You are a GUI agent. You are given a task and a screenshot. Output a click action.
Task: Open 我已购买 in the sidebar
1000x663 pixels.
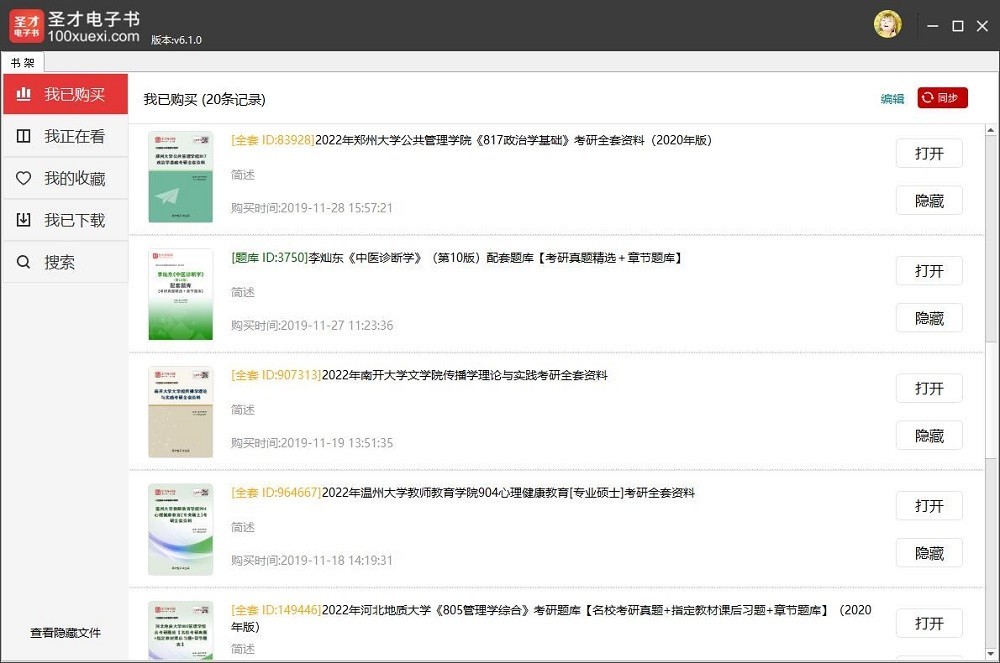(x=74, y=95)
